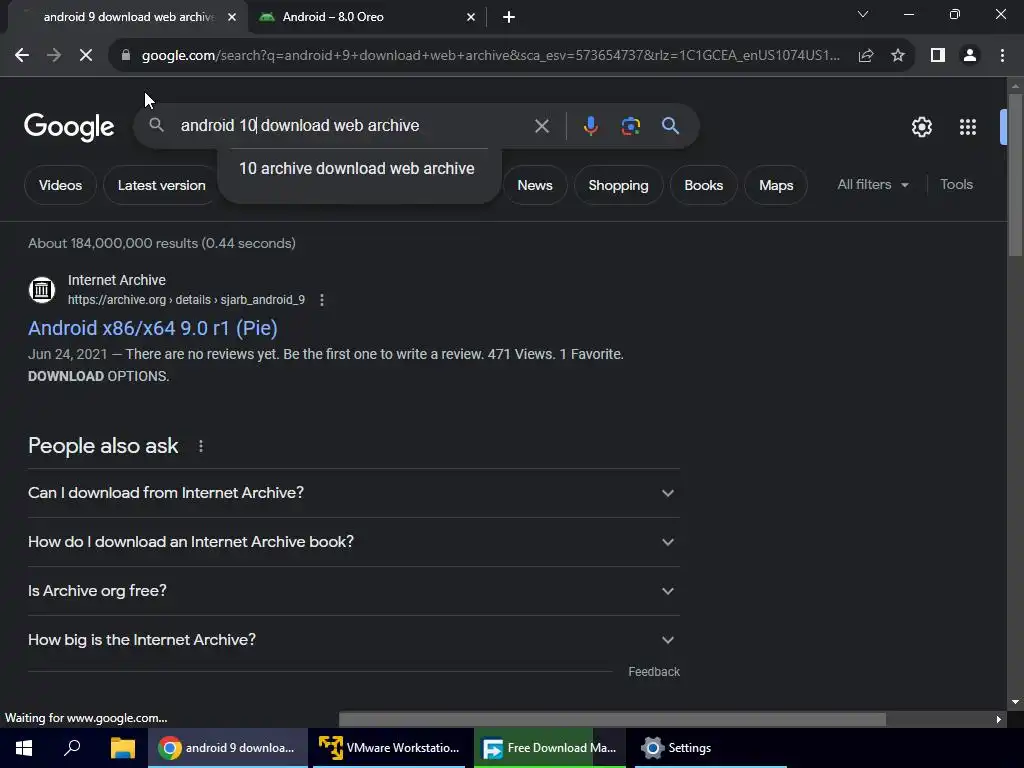Select the Latest version filter chip
This screenshot has width=1024, height=768.
pyautogui.click(x=161, y=185)
